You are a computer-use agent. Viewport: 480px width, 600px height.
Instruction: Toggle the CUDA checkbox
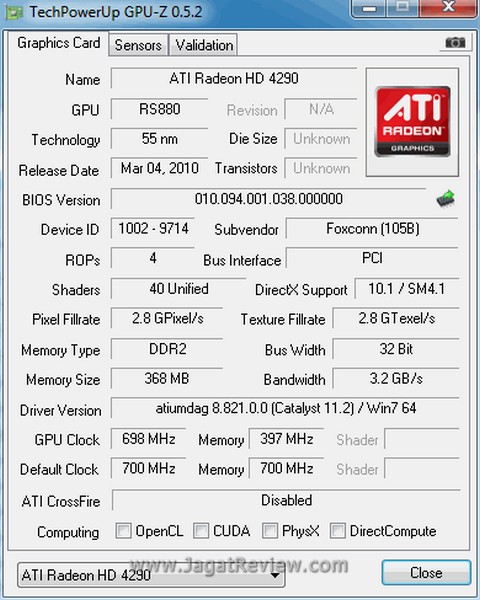click(x=201, y=531)
